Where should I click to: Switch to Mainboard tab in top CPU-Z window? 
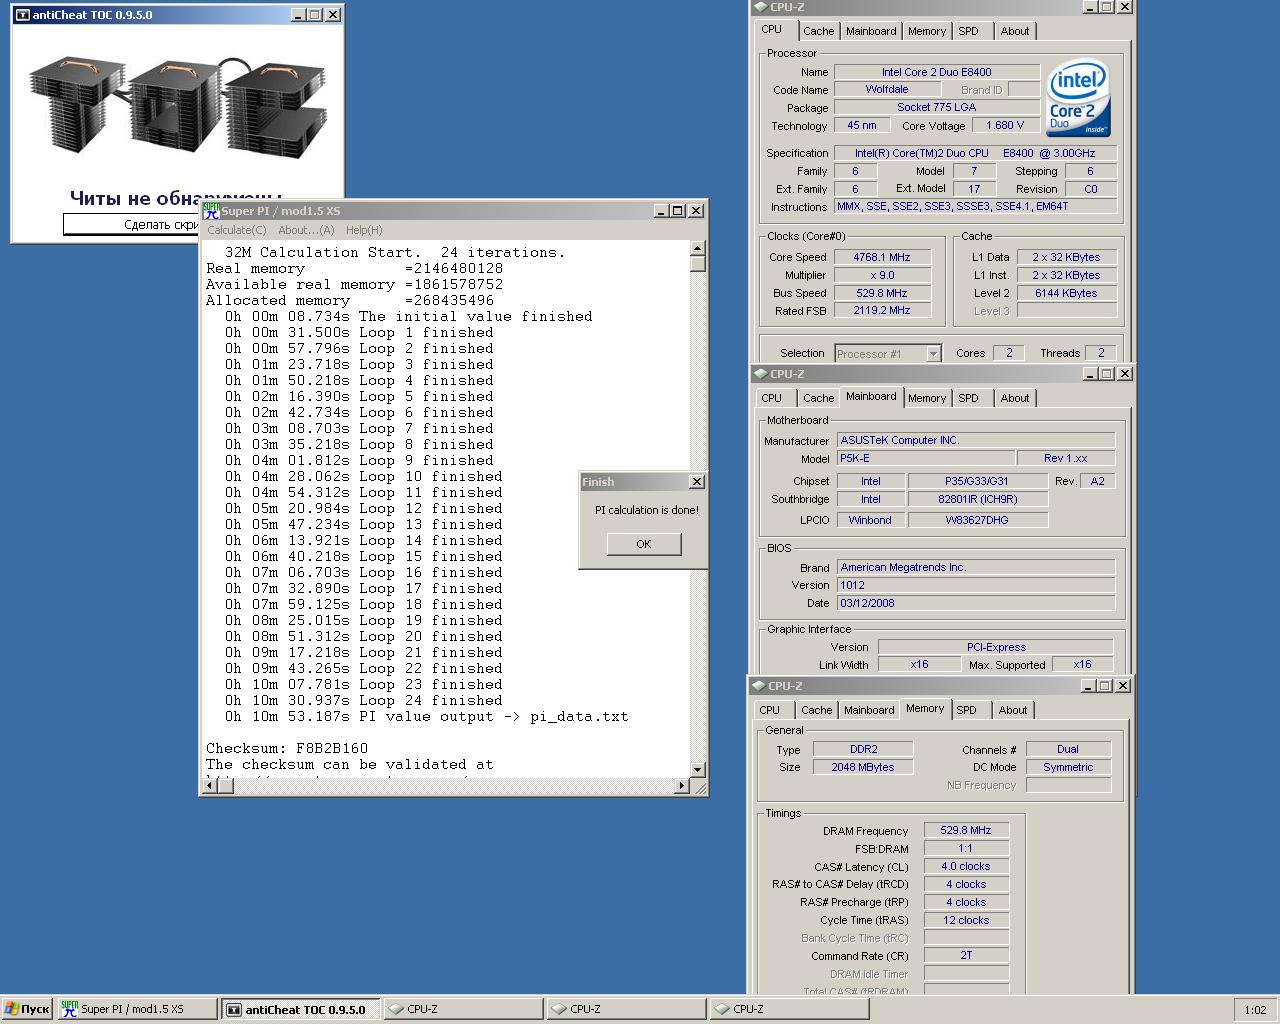click(871, 31)
